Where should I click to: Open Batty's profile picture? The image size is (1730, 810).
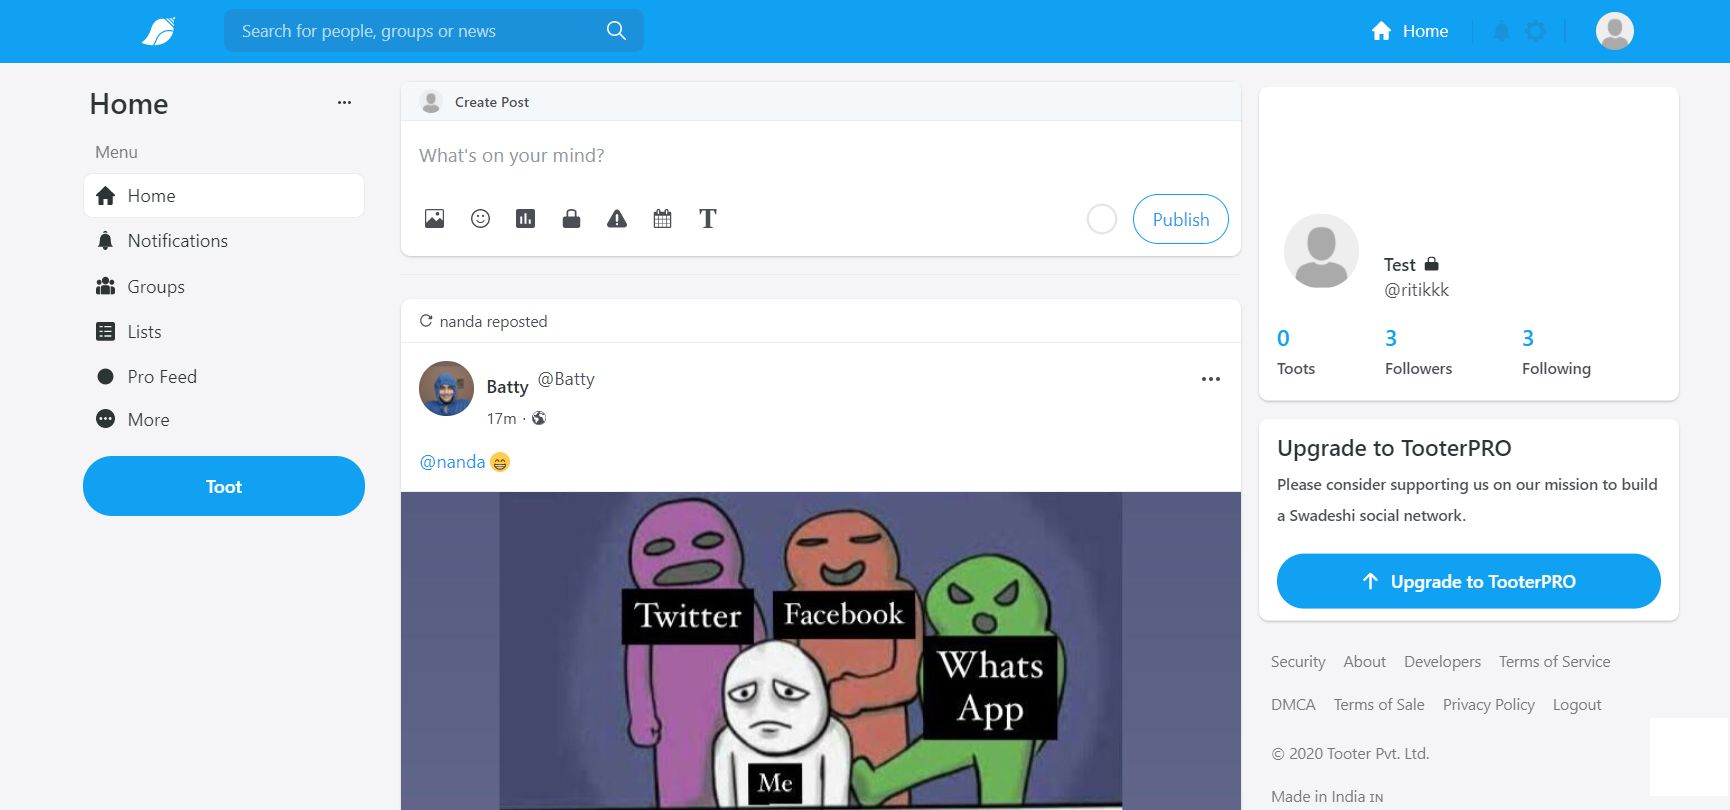(x=446, y=388)
